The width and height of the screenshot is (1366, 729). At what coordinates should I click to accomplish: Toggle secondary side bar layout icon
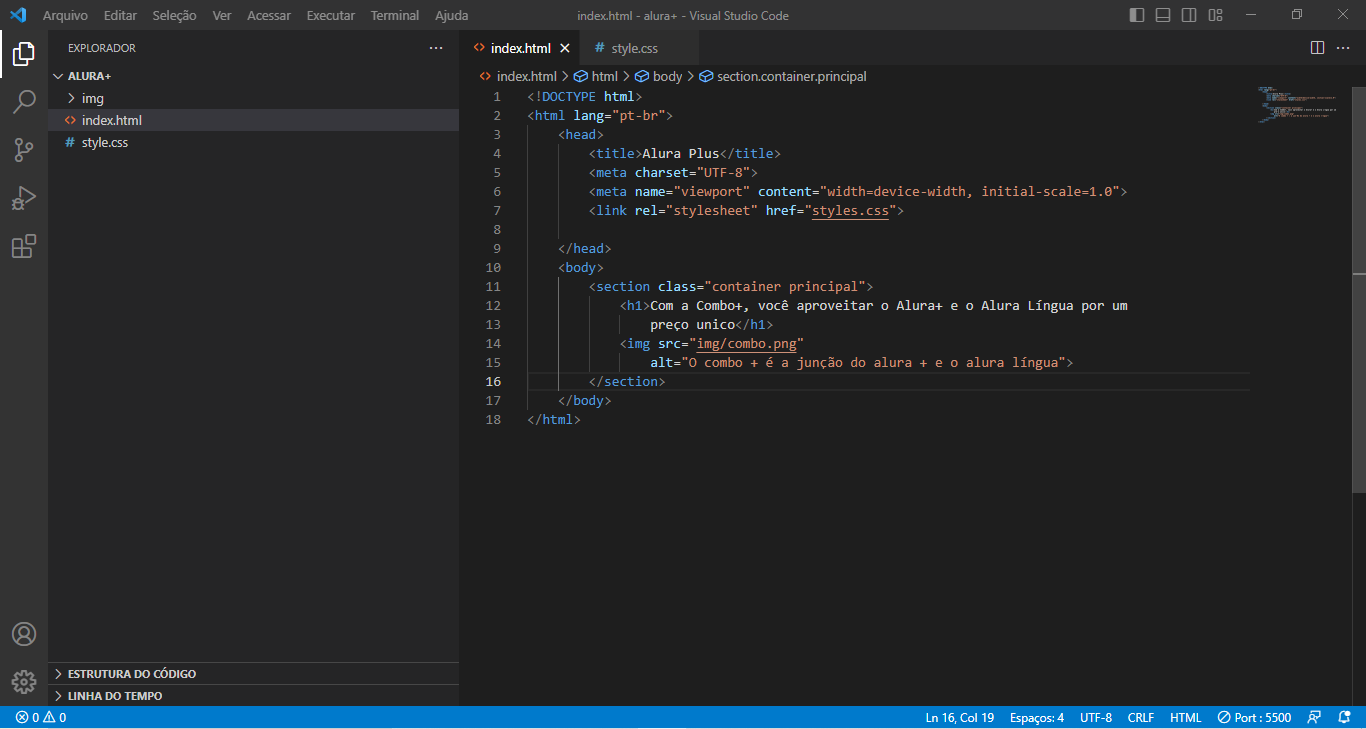tap(1189, 15)
